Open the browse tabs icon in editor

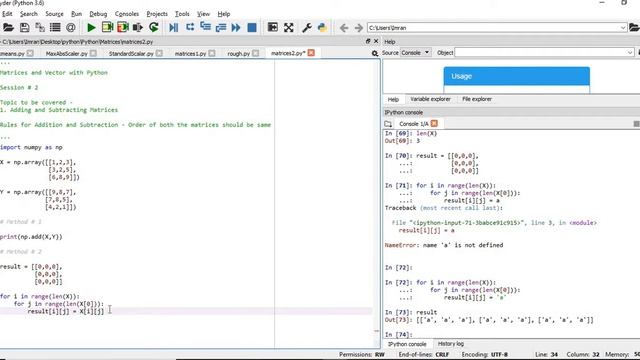[375, 53]
